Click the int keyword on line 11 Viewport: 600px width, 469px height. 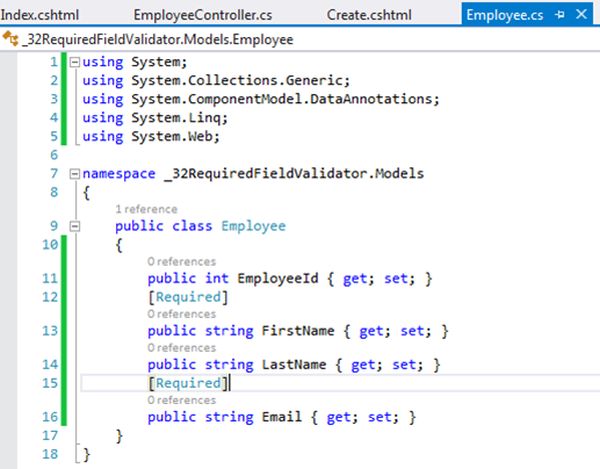(x=217, y=278)
